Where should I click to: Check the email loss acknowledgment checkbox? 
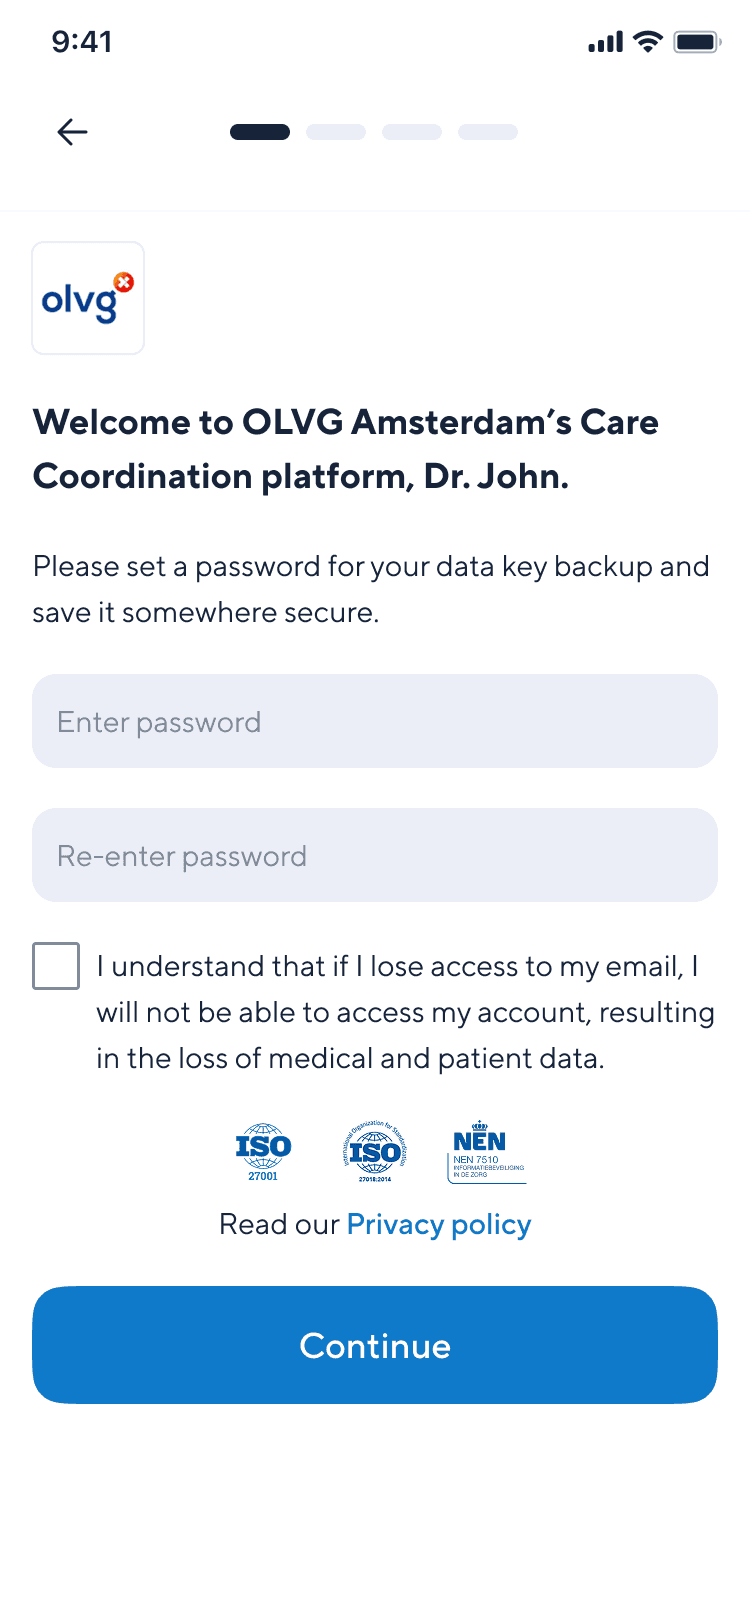pyautogui.click(x=56, y=965)
